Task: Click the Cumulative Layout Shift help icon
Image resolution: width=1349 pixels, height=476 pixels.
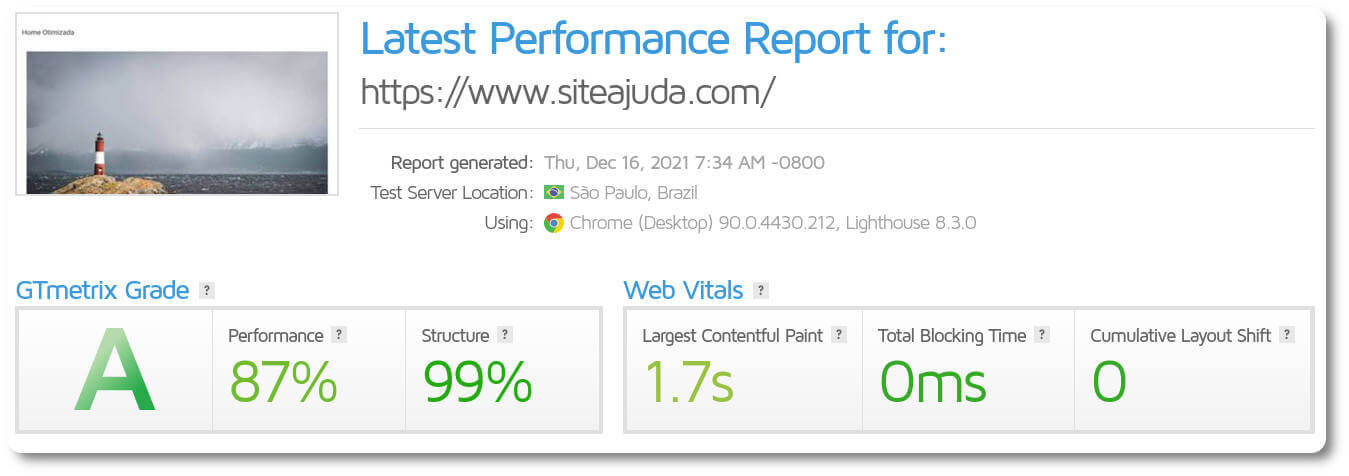Action: click(1287, 335)
